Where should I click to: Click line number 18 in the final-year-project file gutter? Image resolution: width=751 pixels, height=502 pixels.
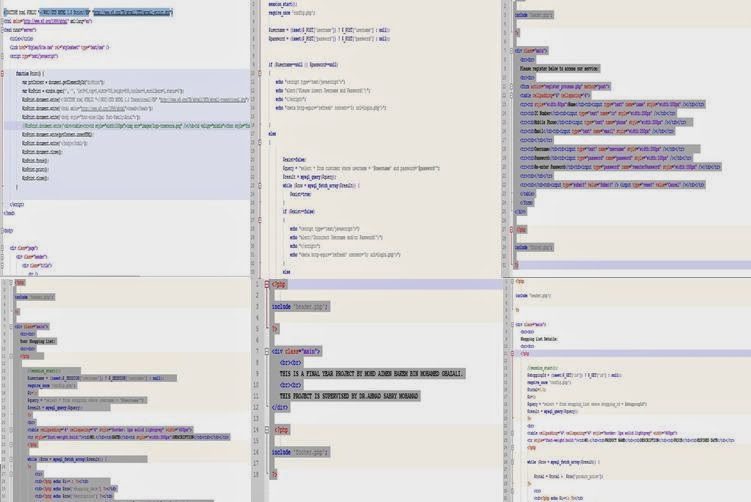[x=256, y=474]
